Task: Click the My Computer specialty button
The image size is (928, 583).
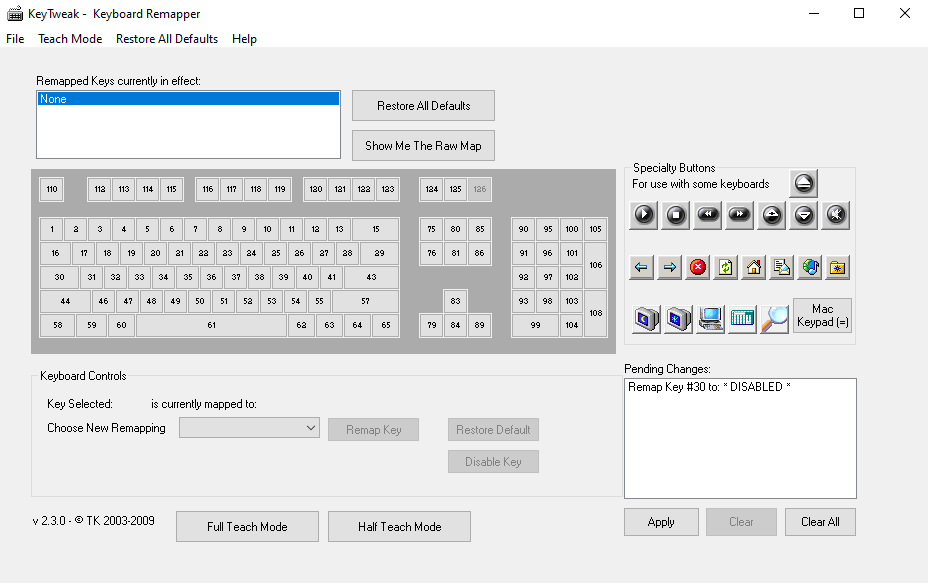Action: pyautogui.click(x=710, y=319)
